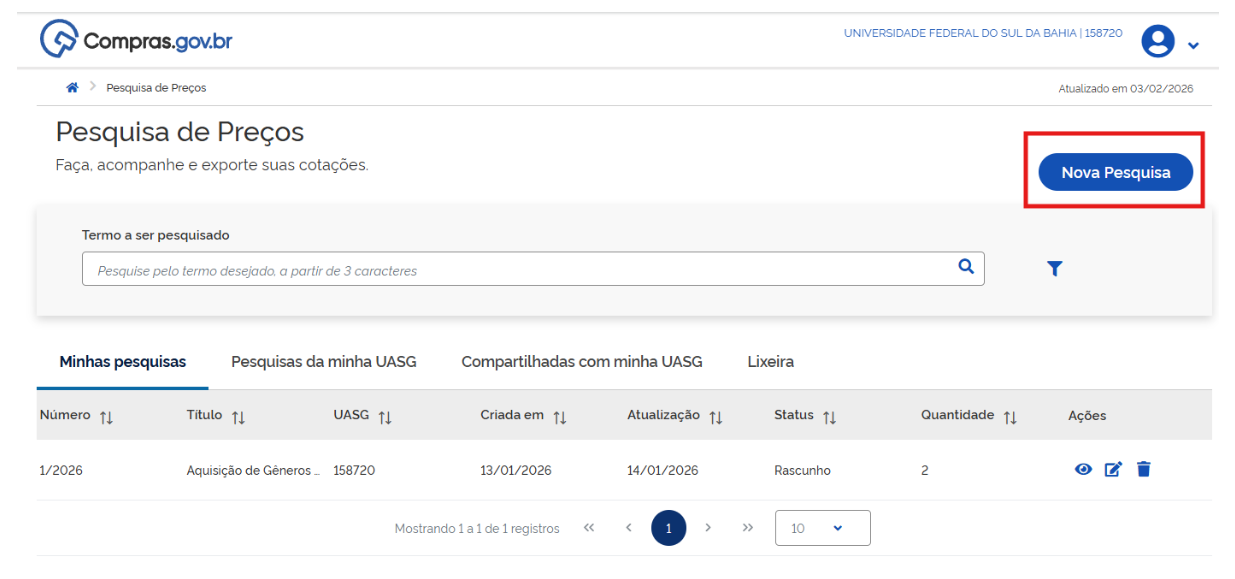This screenshot has width=1235, height=579.
Task: Expand the user account dropdown arrow
Action: (1193, 46)
